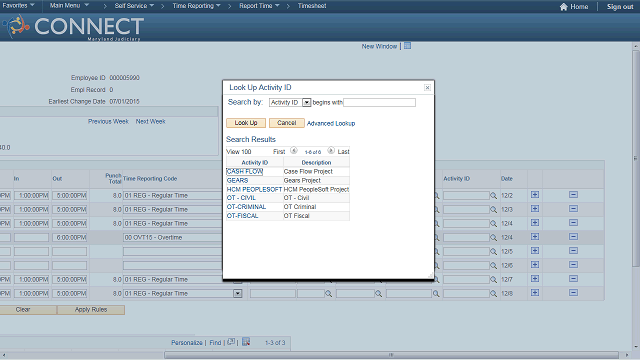This screenshot has height=360, width=640.
Task: Click the Personalize link
Action: [187, 342]
